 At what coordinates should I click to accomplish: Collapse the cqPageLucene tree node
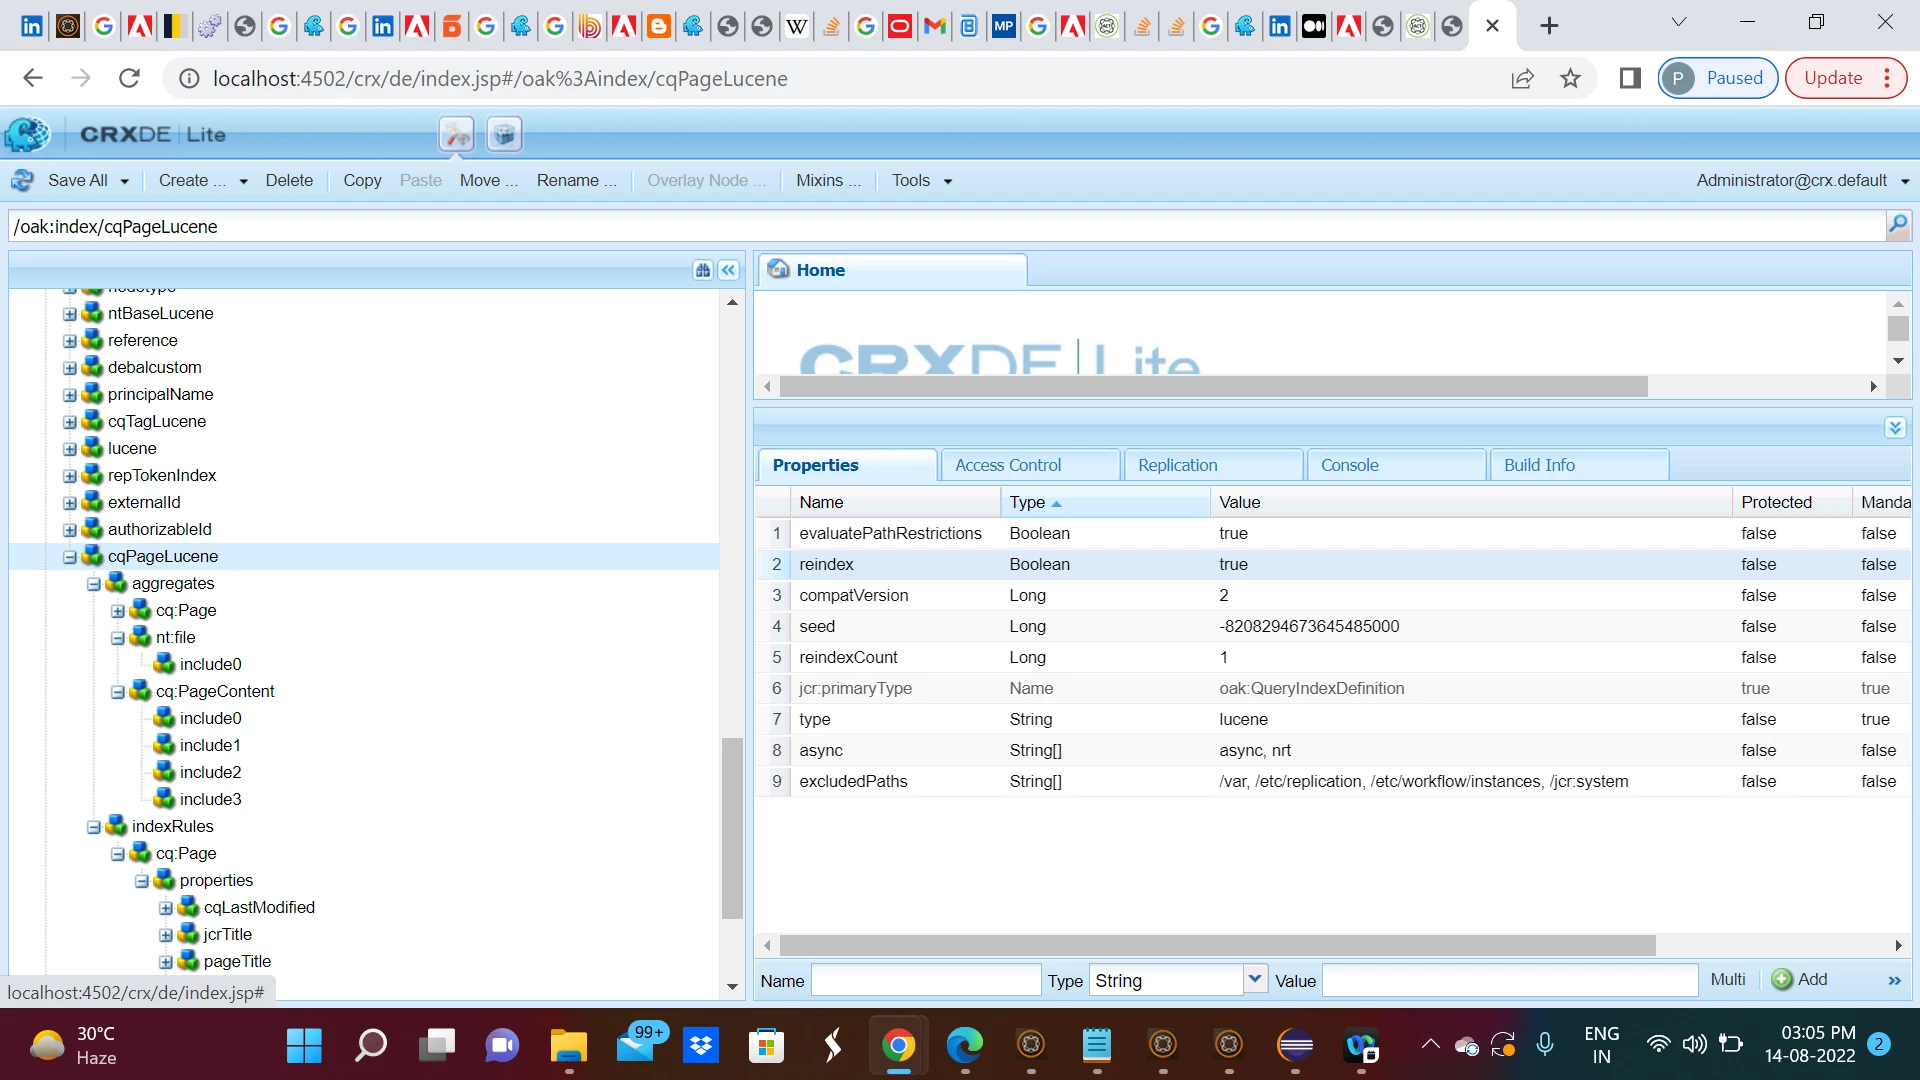point(70,557)
